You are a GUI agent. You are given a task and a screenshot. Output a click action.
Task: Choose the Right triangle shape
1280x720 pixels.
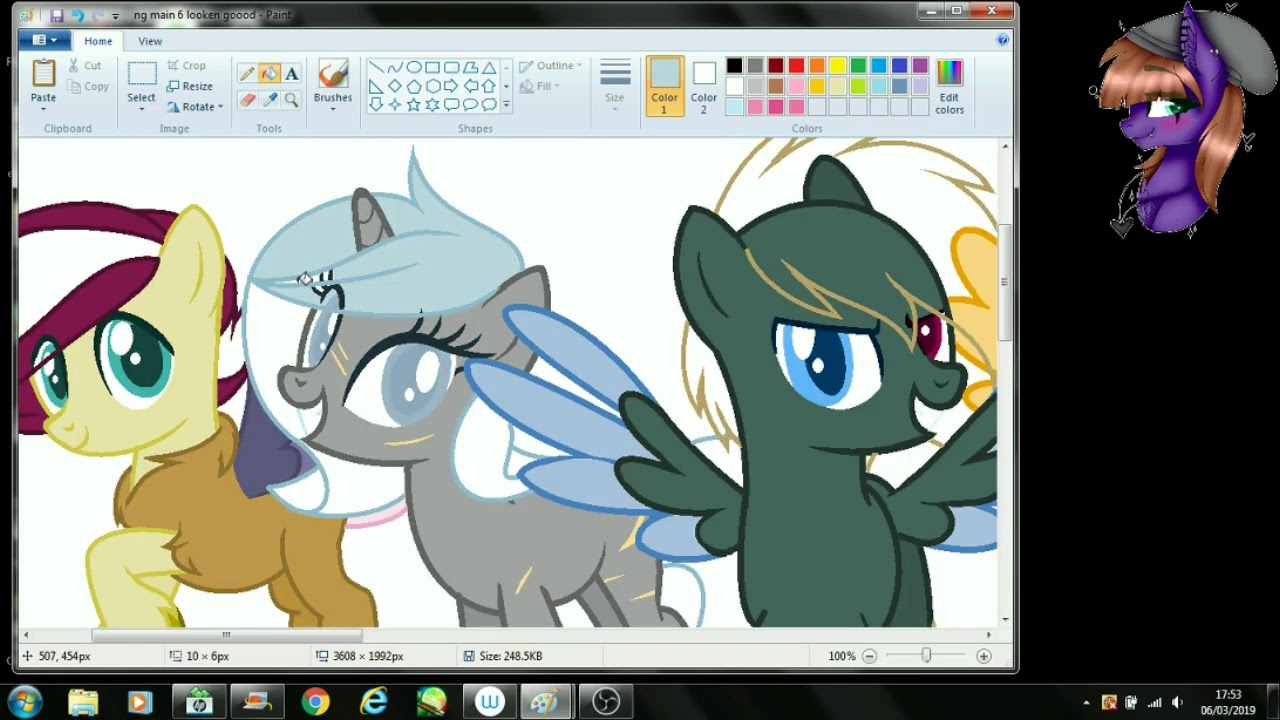point(376,86)
